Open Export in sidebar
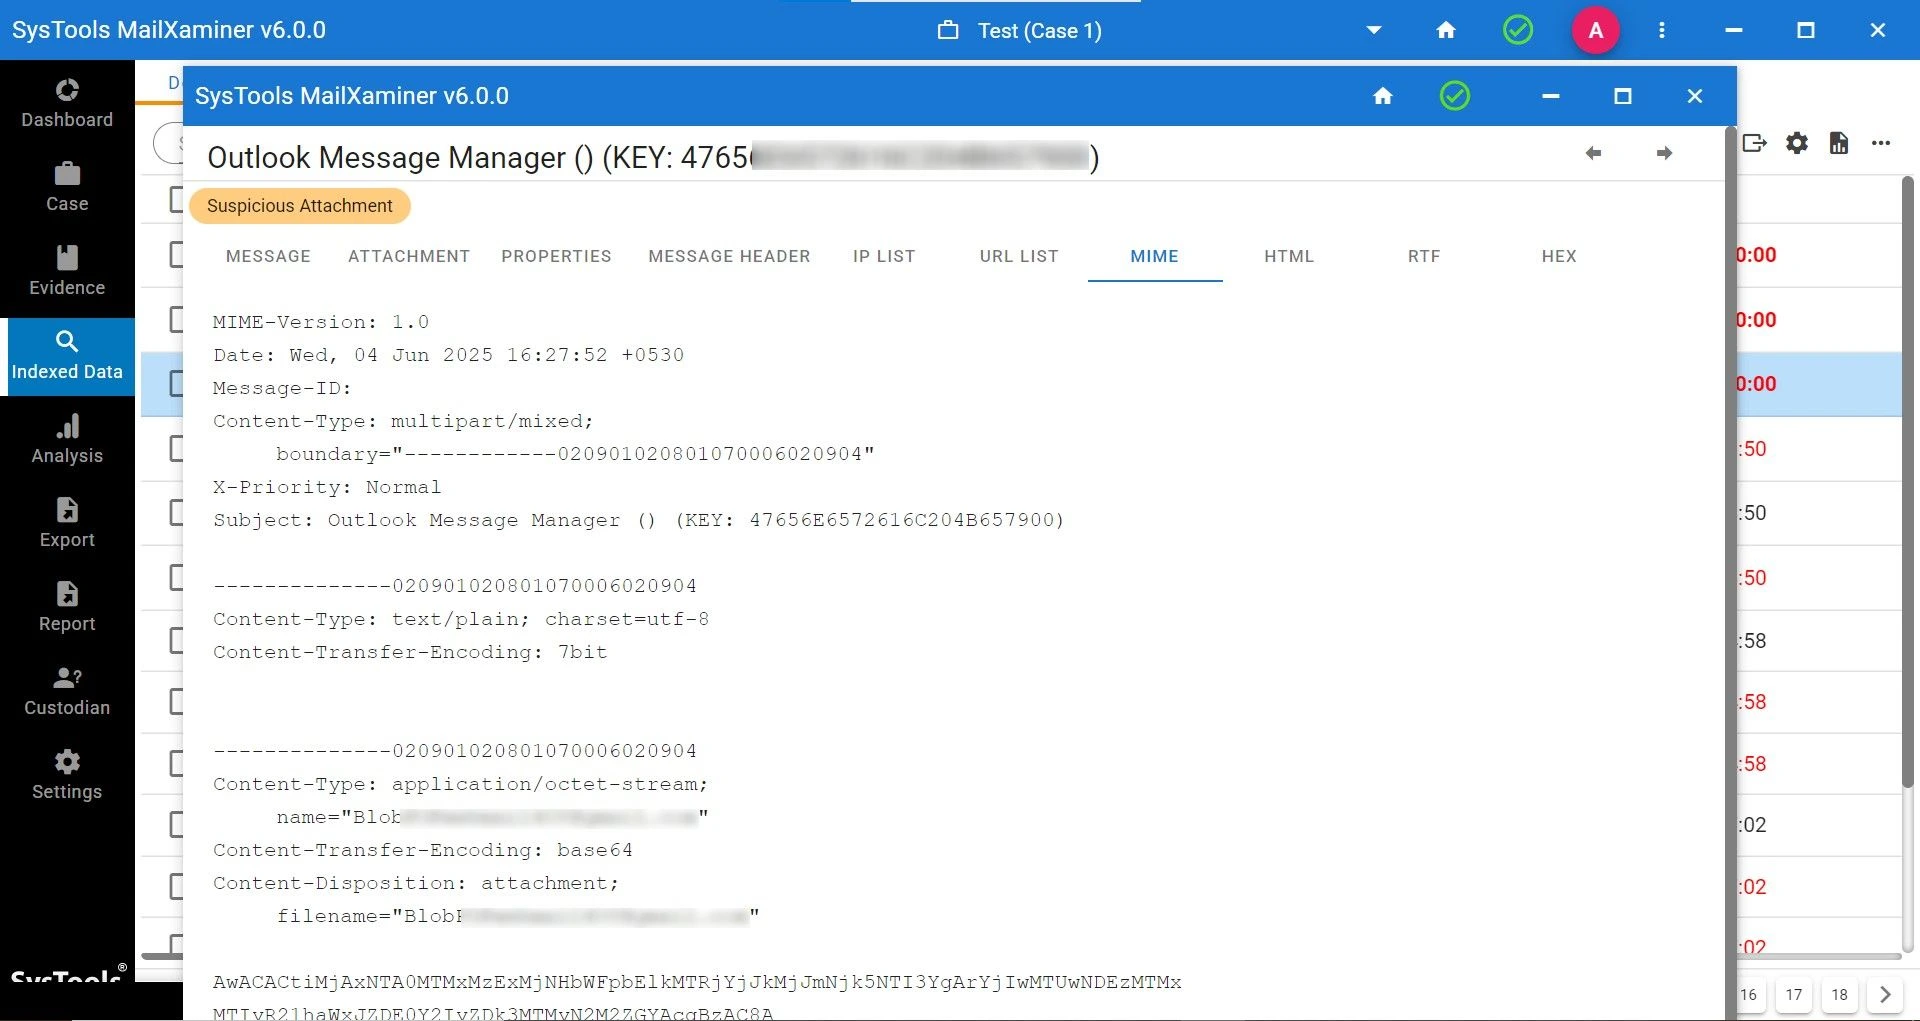 click(67, 524)
